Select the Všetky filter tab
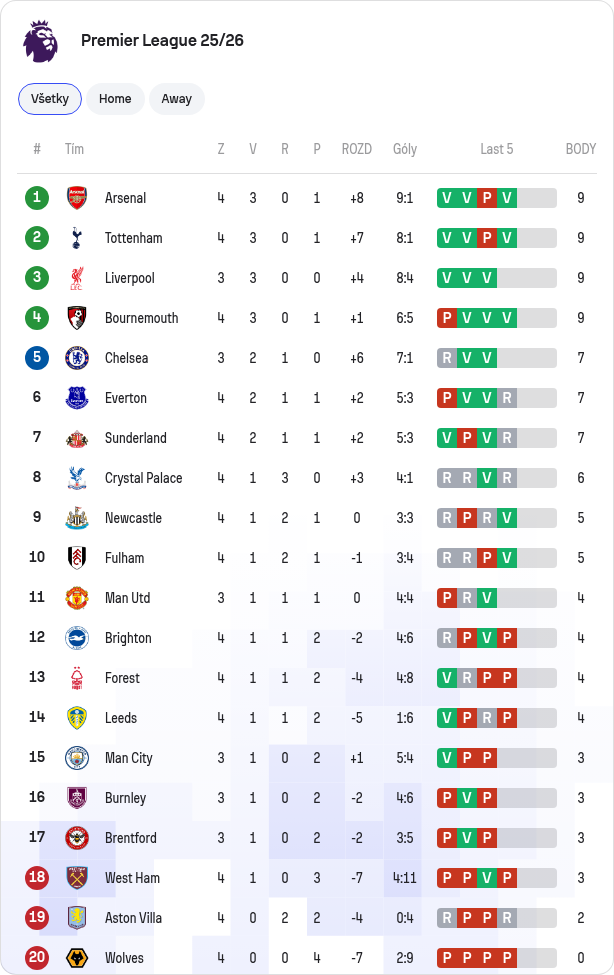This screenshot has width=614, height=975. [x=50, y=99]
